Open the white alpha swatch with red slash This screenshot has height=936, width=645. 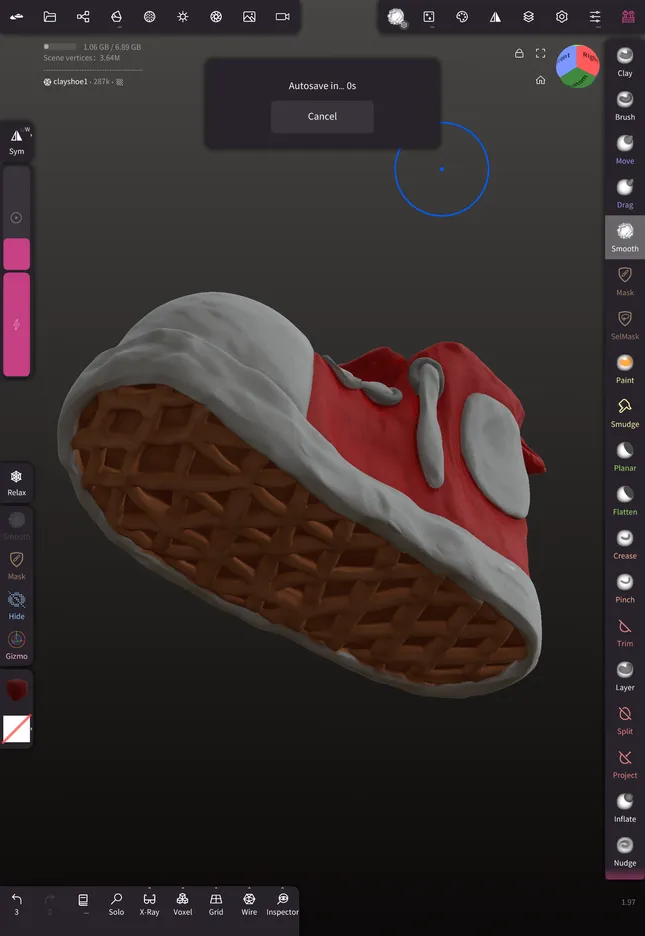click(17, 729)
